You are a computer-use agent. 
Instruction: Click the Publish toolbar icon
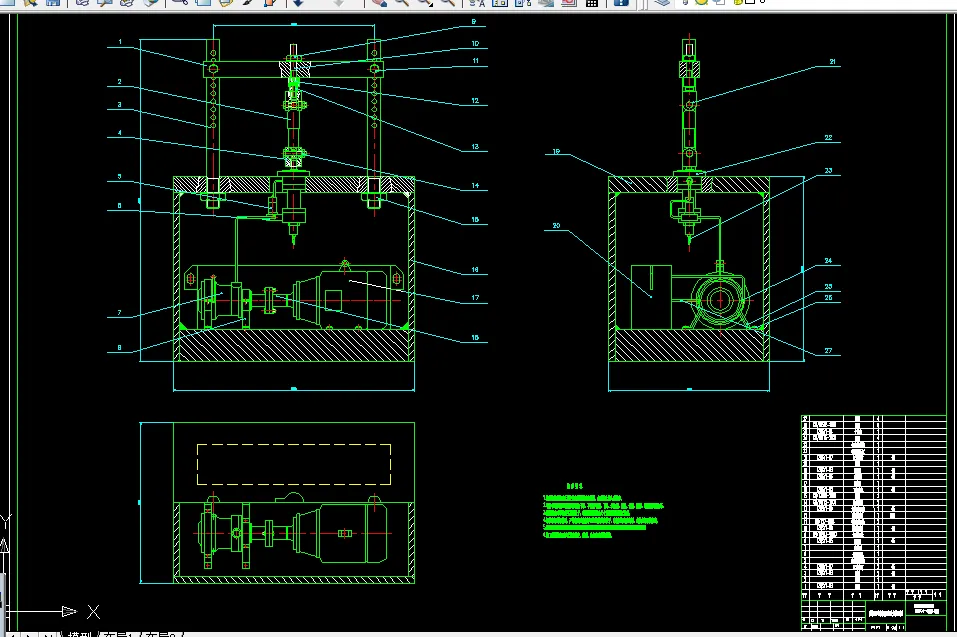point(127,2)
